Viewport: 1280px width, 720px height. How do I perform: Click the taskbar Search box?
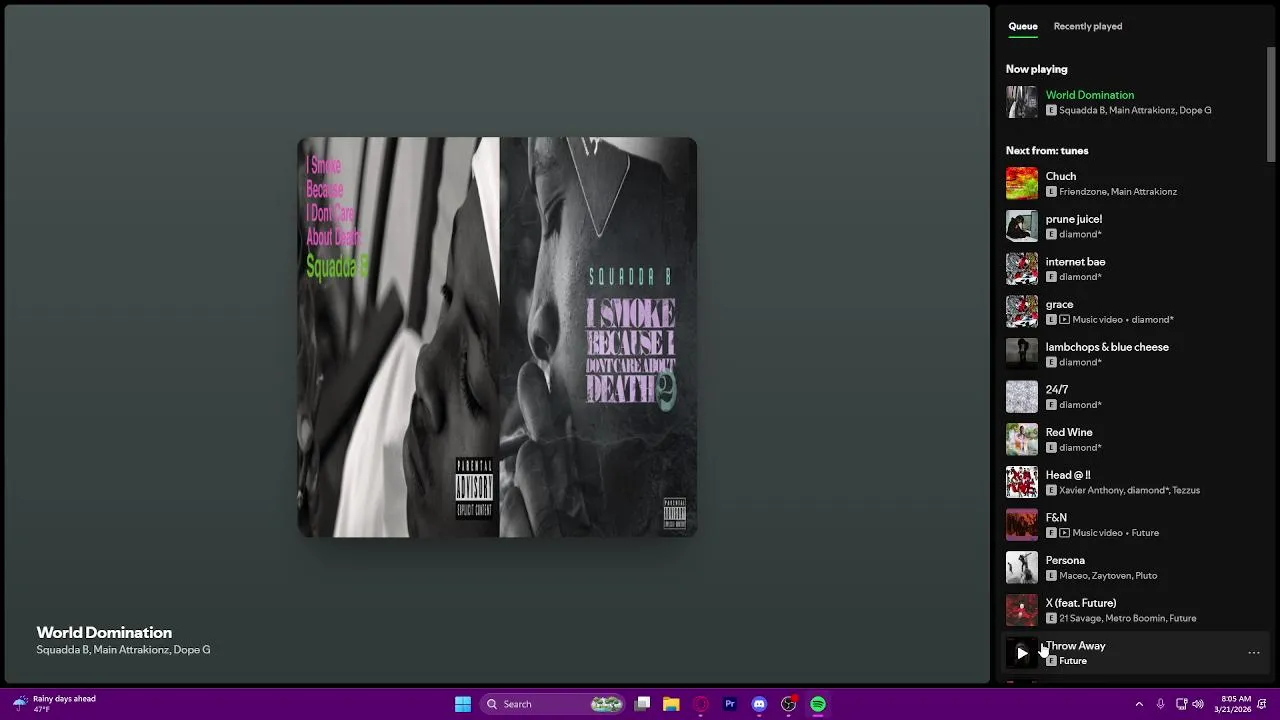[x=551, y=704]
